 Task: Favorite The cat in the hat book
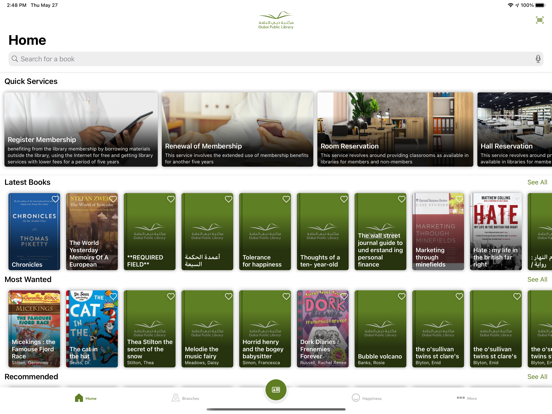(113, 296)
